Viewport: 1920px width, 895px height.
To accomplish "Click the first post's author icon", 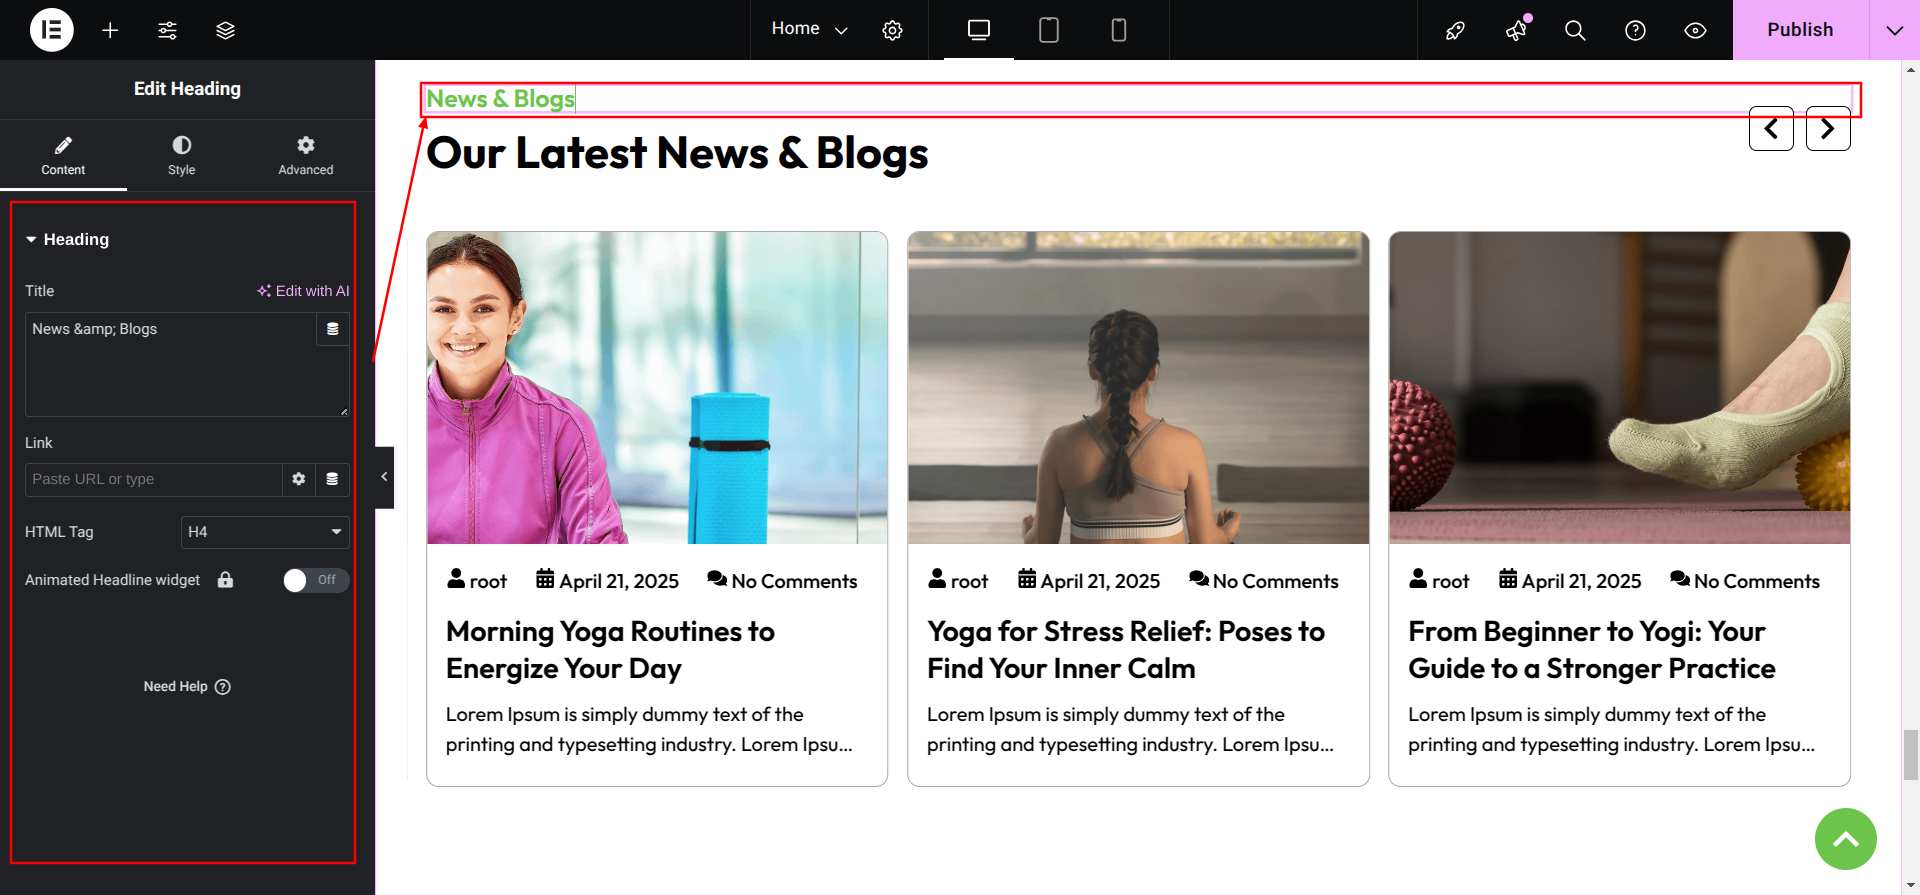I will tap(456, 579).
